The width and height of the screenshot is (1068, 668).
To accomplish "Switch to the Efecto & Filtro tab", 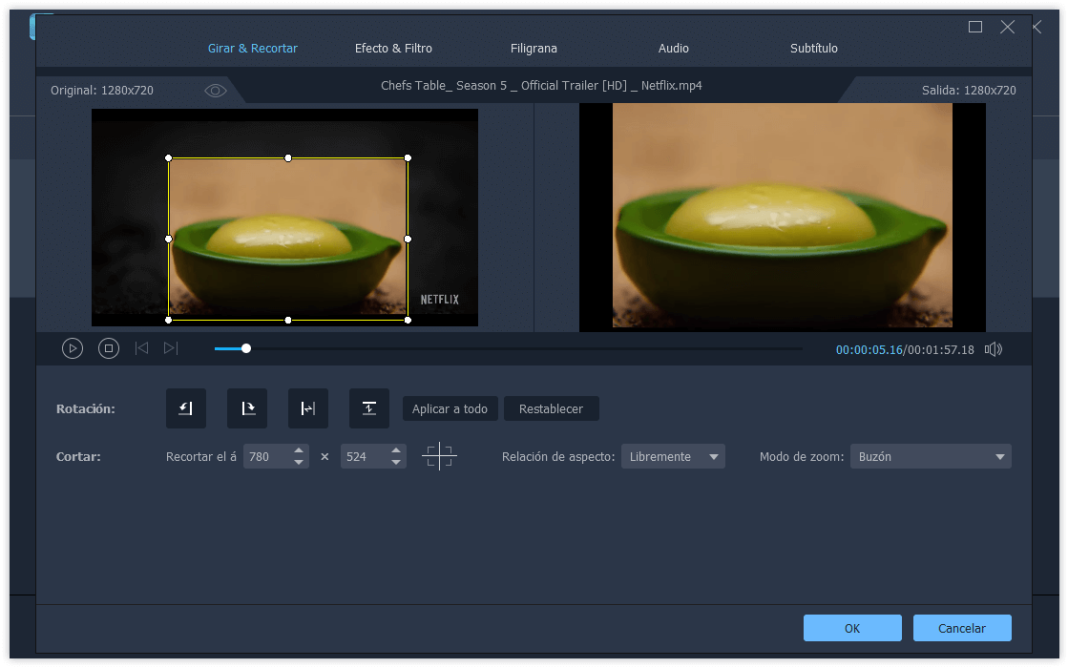I will point(394,48).
